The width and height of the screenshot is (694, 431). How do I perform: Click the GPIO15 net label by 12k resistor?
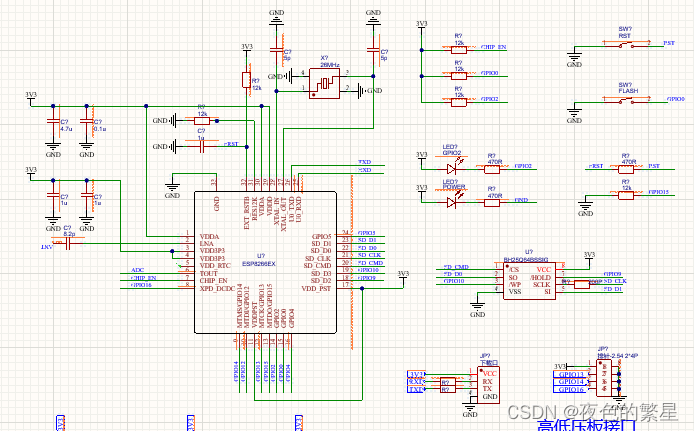tap(659, 192)
